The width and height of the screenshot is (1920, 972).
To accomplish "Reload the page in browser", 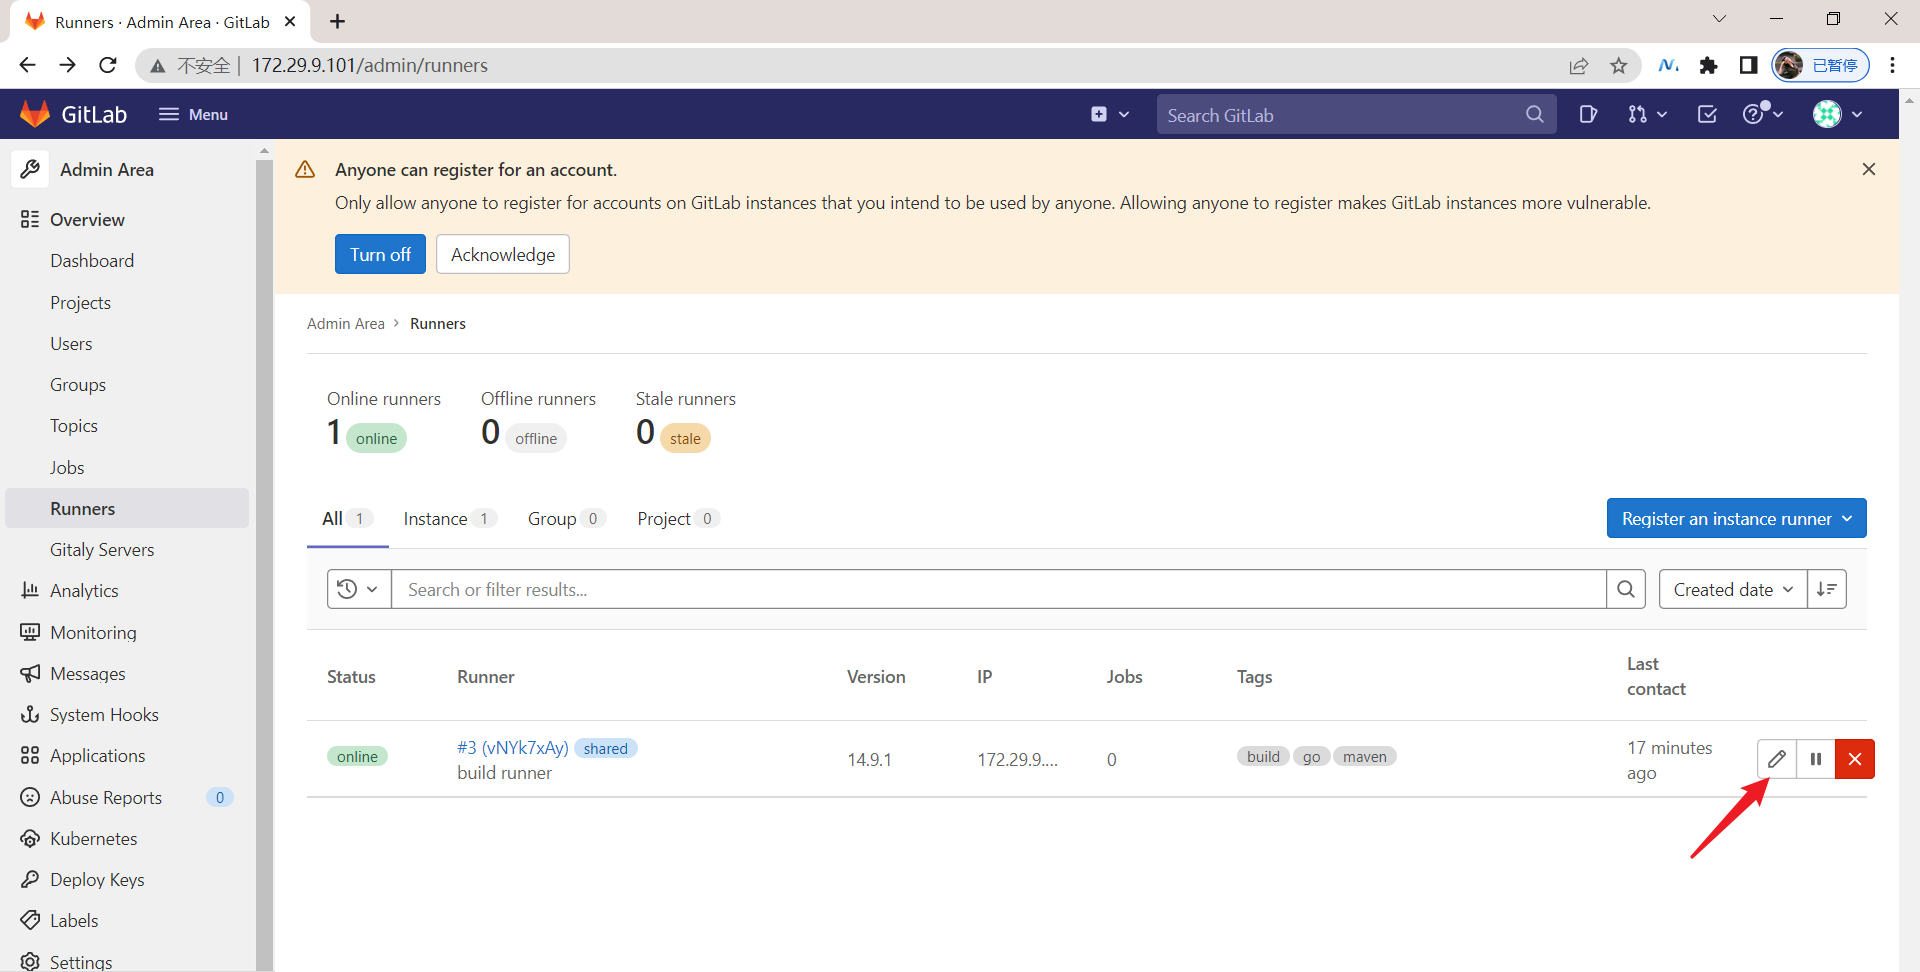I will click(x=108, y=65).
